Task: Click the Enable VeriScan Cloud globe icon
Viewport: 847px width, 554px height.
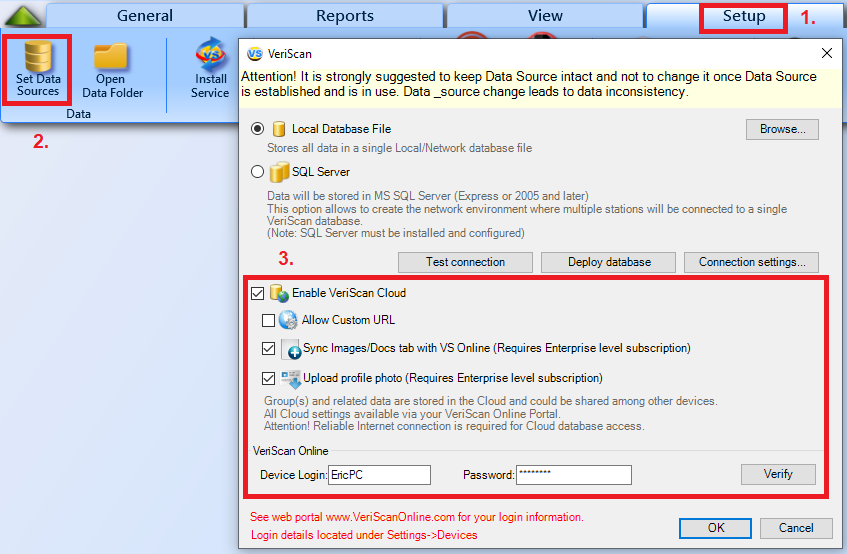Action: [x=279, y=293]
